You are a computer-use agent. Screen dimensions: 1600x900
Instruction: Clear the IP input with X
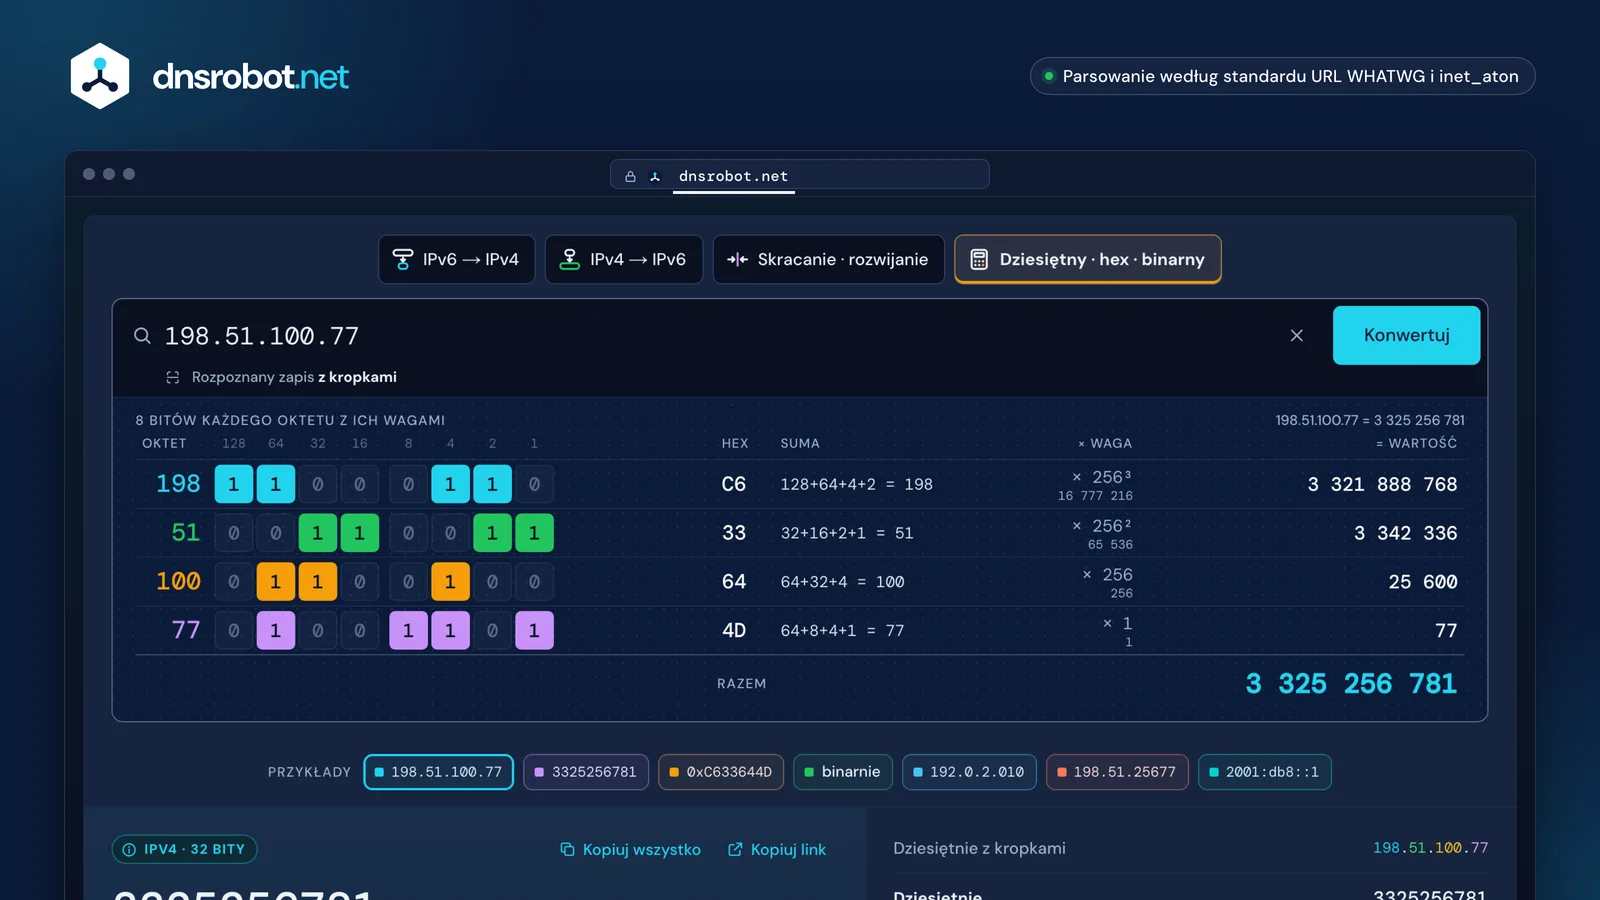coord(1296,336)
